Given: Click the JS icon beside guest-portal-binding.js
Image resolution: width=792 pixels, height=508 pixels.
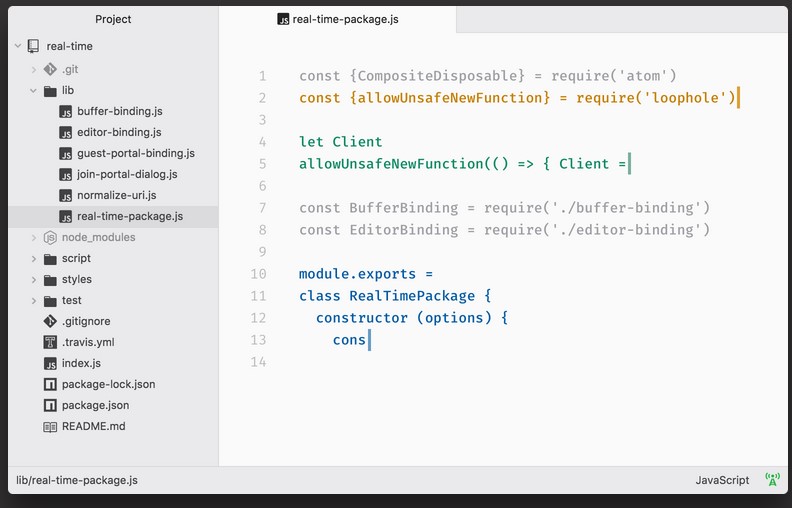Looking at the screenshot, I should 66,154.
